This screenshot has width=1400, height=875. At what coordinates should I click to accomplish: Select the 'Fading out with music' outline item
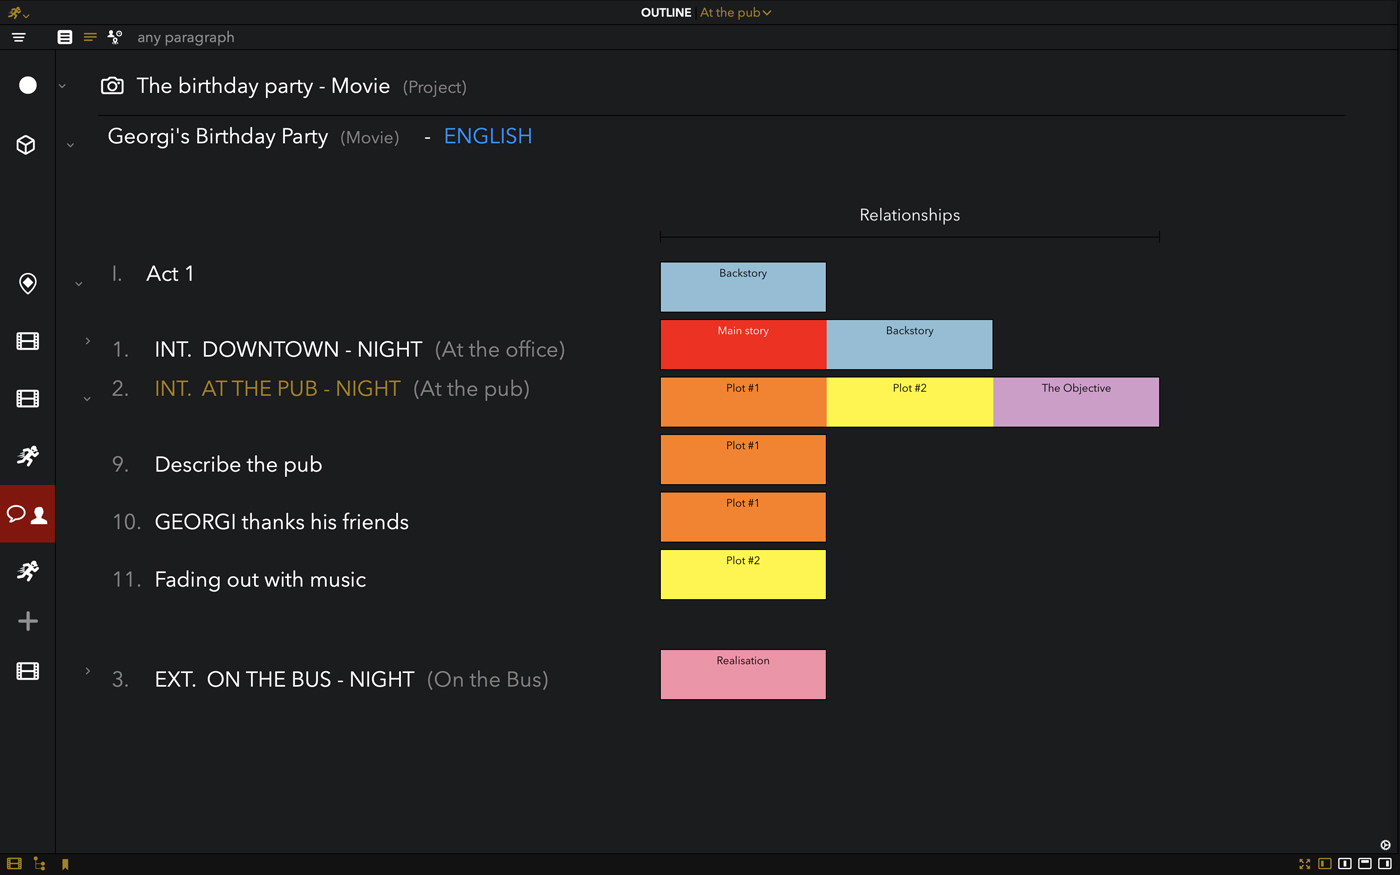[x=260, y=580]
